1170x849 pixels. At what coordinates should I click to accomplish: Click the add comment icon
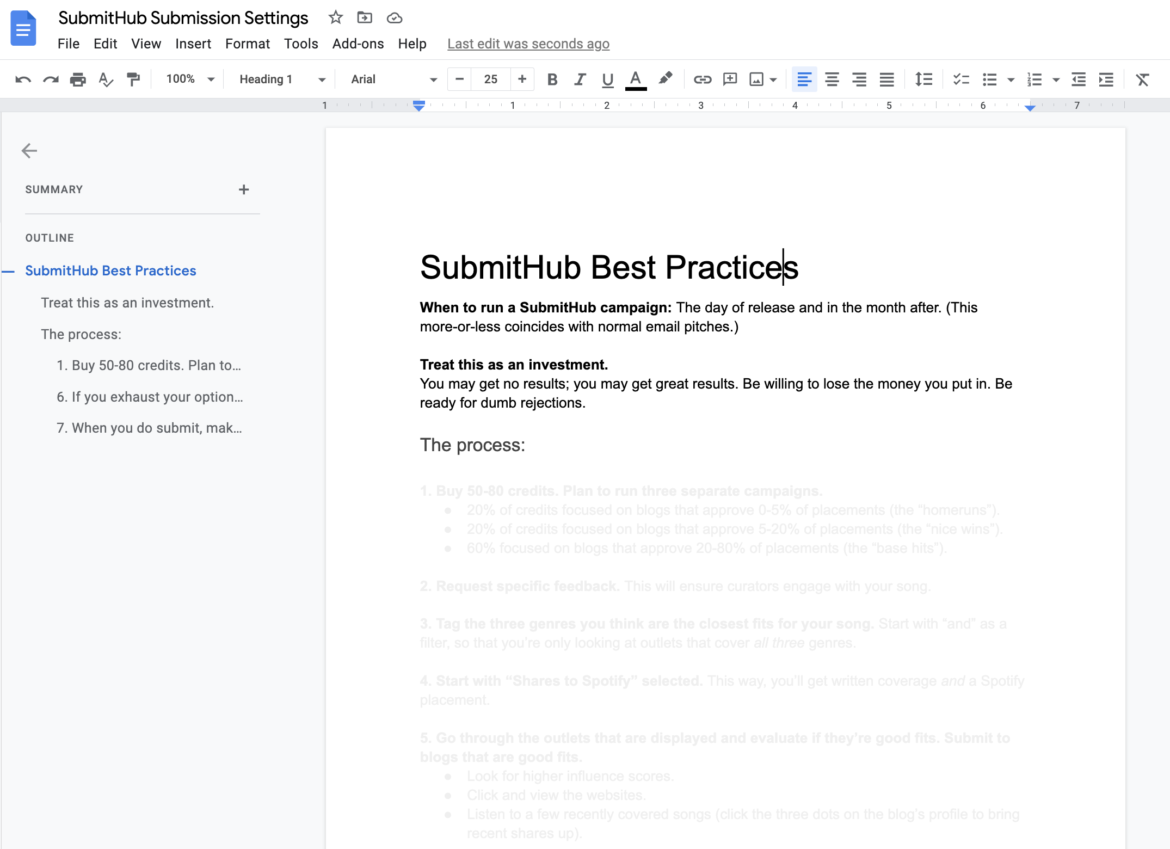coord(730,80)
